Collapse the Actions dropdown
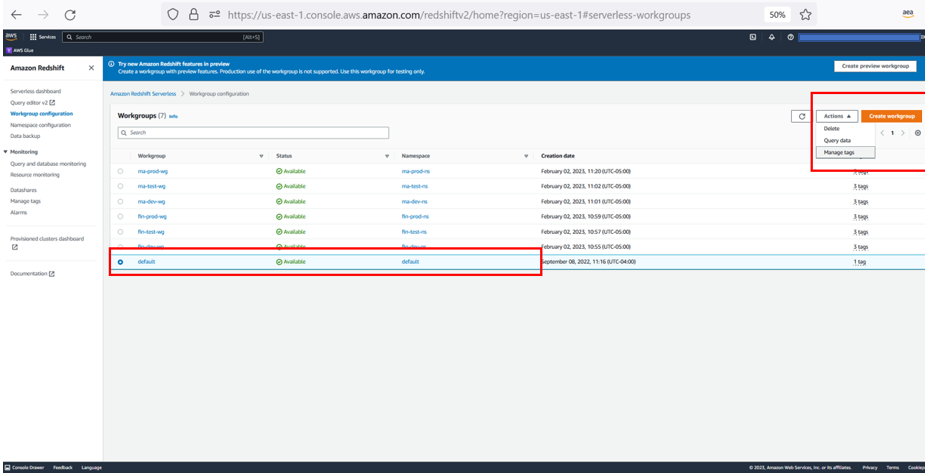This screenshot has width=928, height=475. (837, 117)
